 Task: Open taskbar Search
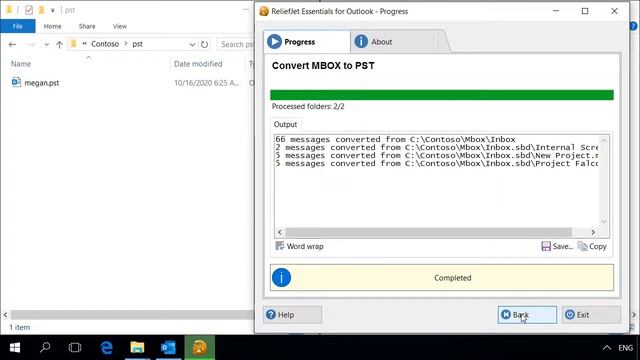point(45,347)
